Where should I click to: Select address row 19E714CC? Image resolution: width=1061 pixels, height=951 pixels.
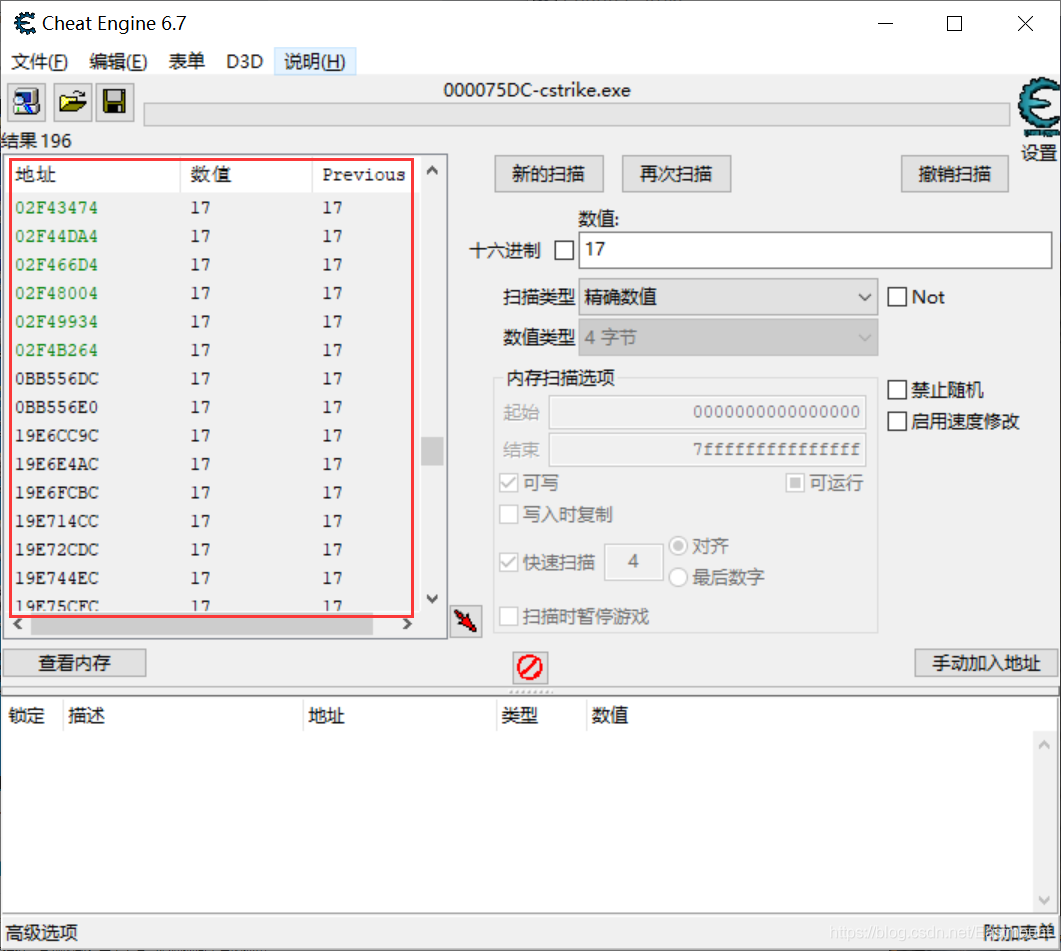(211, 521)
